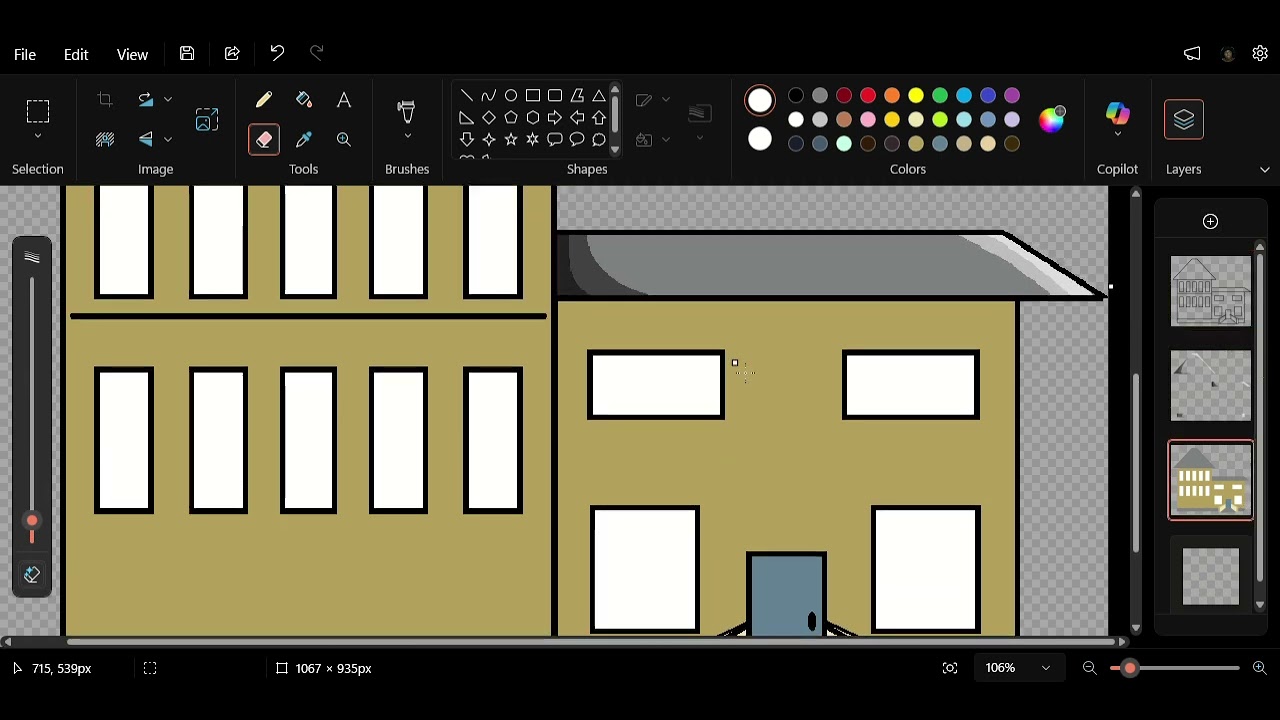Toggle the eraser mode button below size slider

click(32, 574)
